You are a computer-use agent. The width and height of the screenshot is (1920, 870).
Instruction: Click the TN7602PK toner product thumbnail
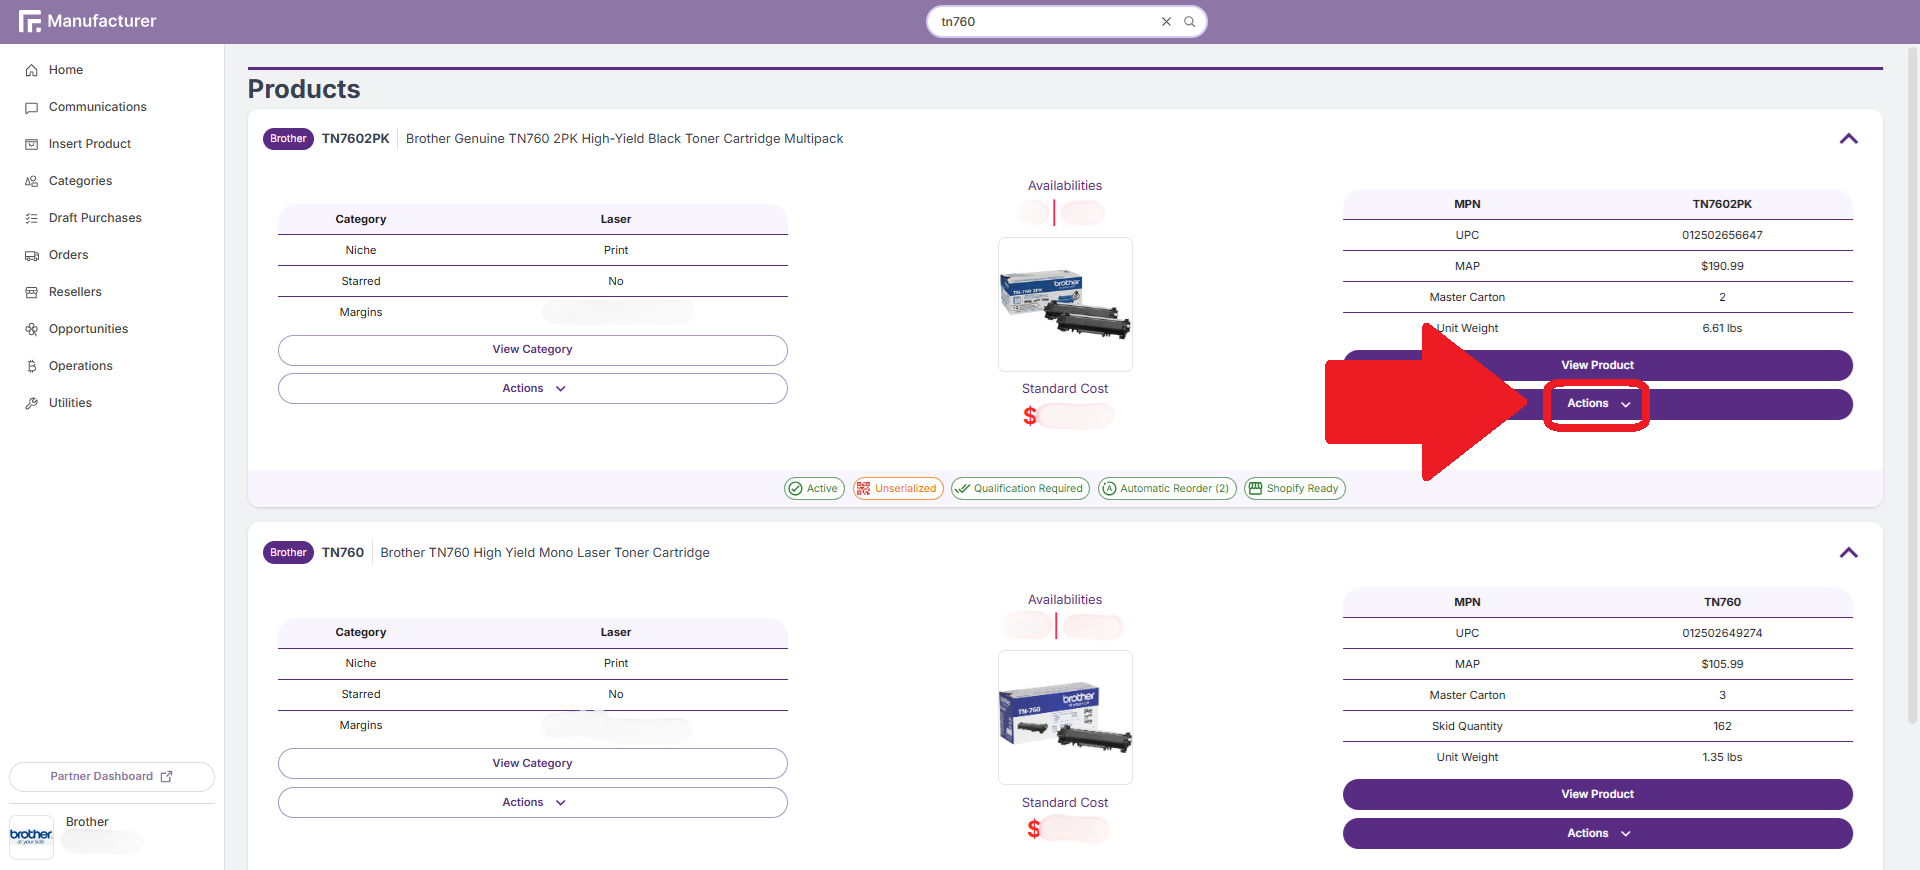[1065, 305]
